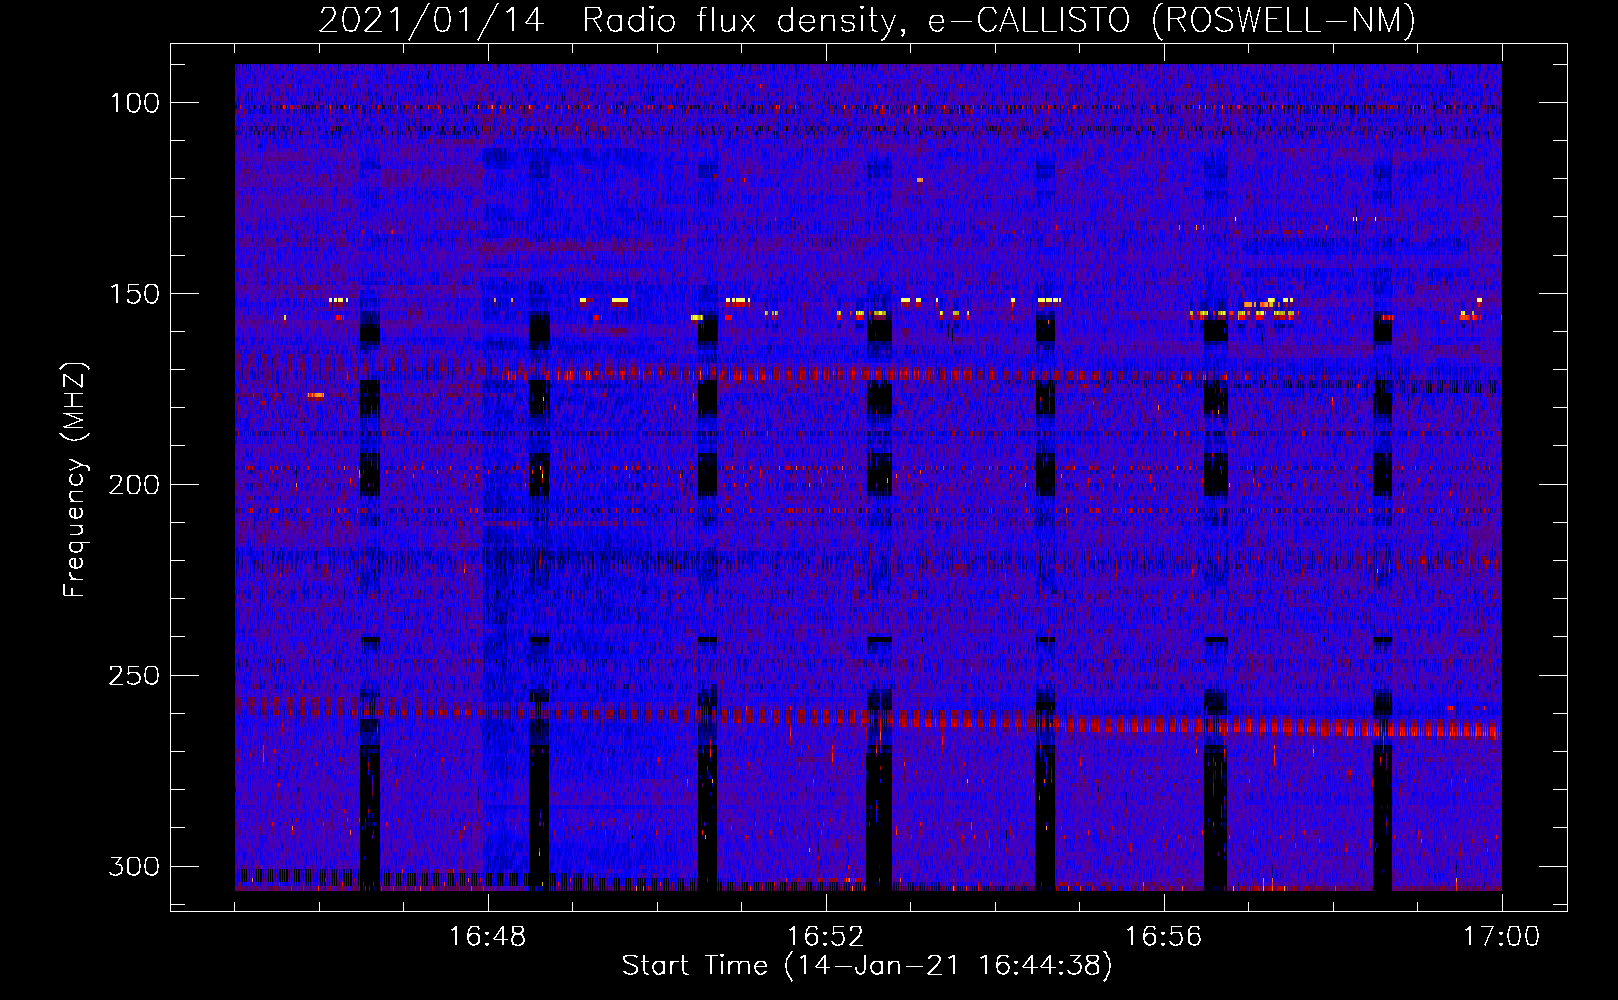Select the 250 frequency tick label

pos(135,676)
